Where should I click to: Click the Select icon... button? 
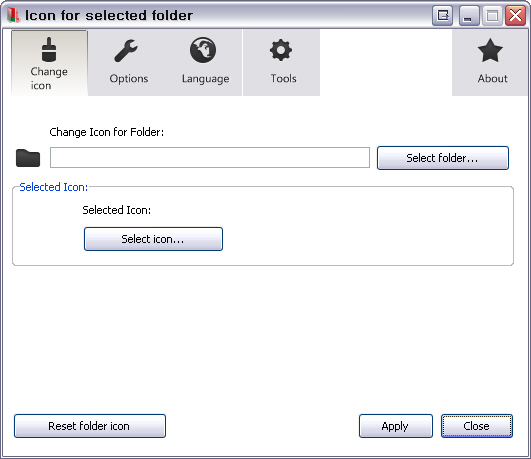[x=153, y=239]
